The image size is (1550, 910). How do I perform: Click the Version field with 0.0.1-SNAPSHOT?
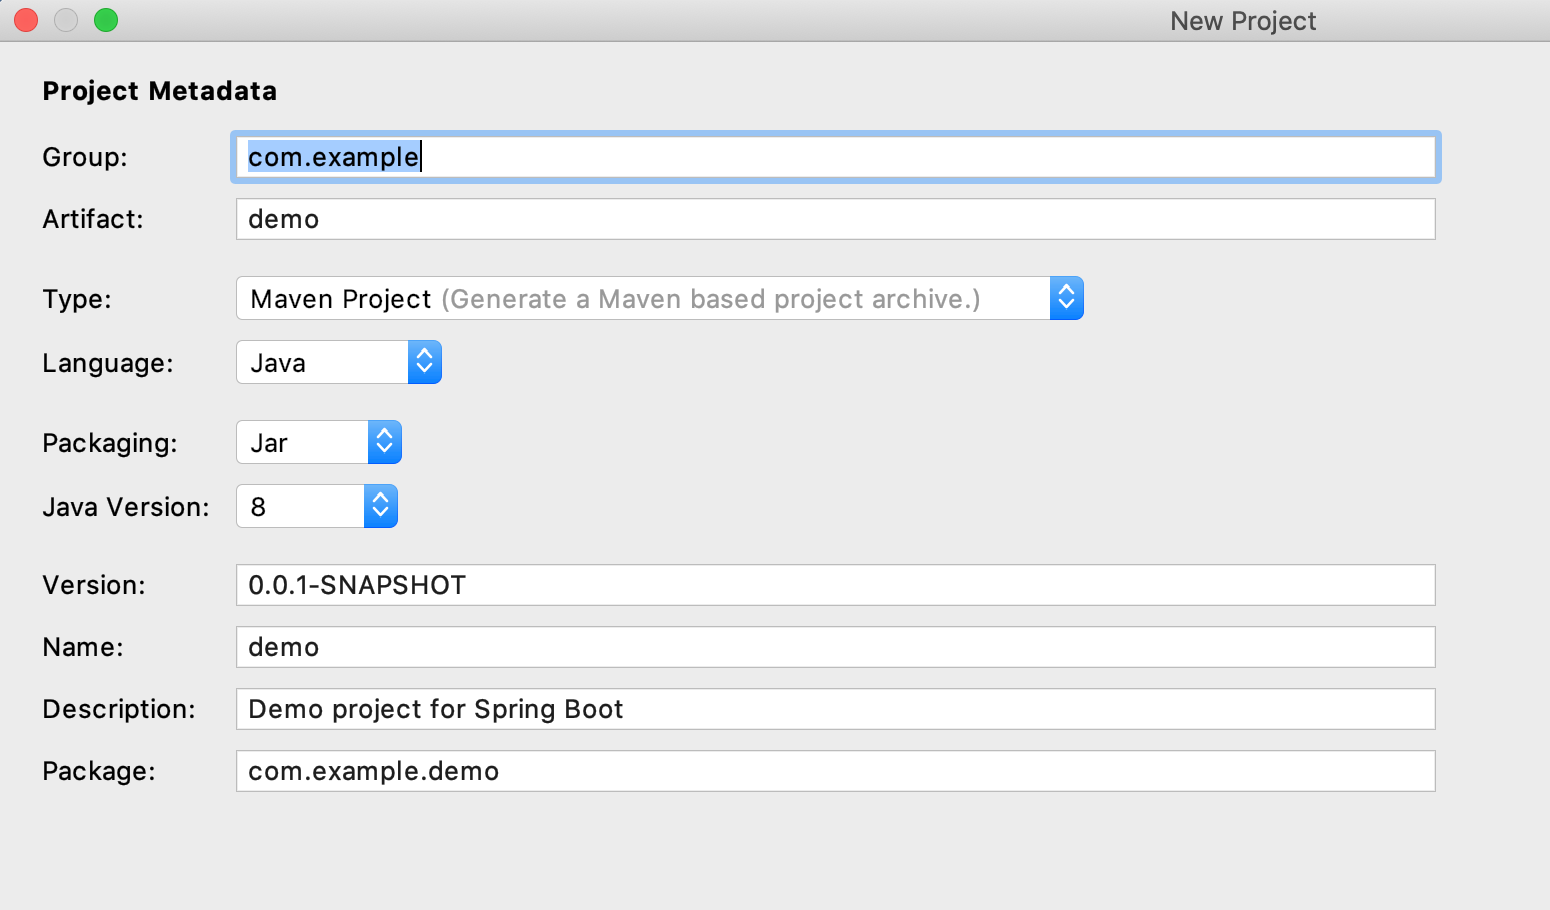[x=835, y=585]
